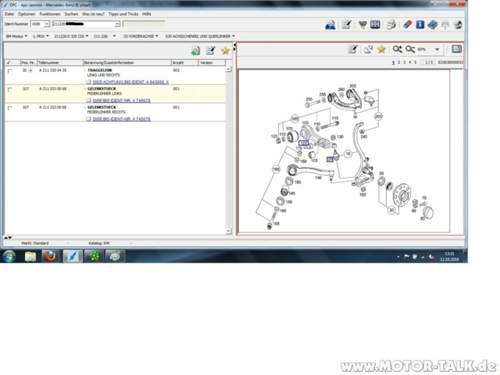The image size is (500, 375).
Task: Click the zoom-out magnifier above the diagram
Action: [410, 49]
